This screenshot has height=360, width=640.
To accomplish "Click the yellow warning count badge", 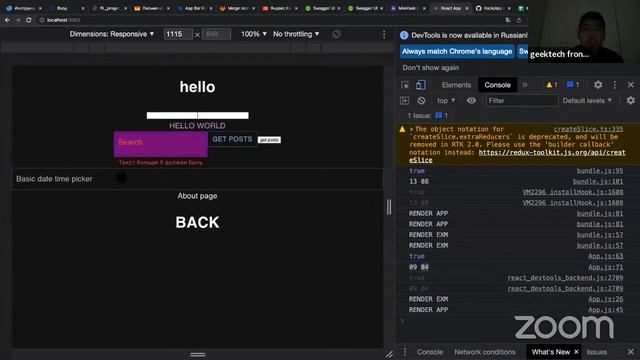I will point(551,85).
